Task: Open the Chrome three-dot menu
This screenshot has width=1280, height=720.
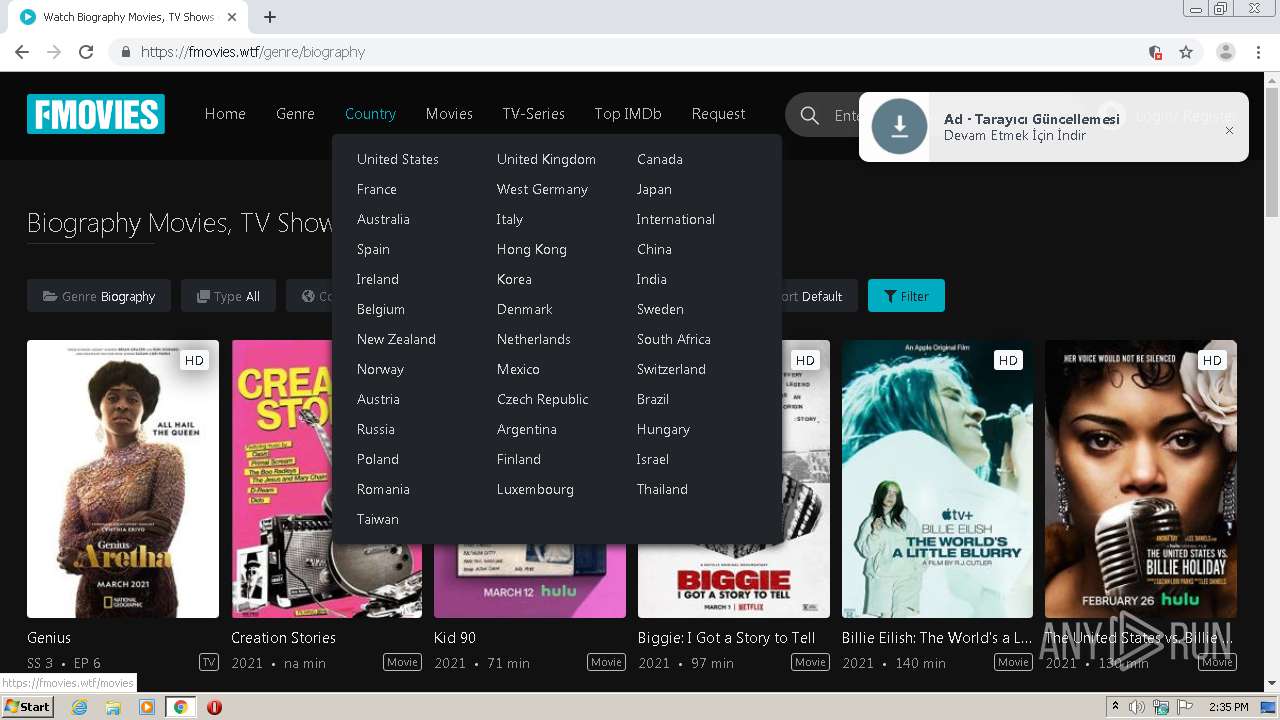Action: 1258,52
